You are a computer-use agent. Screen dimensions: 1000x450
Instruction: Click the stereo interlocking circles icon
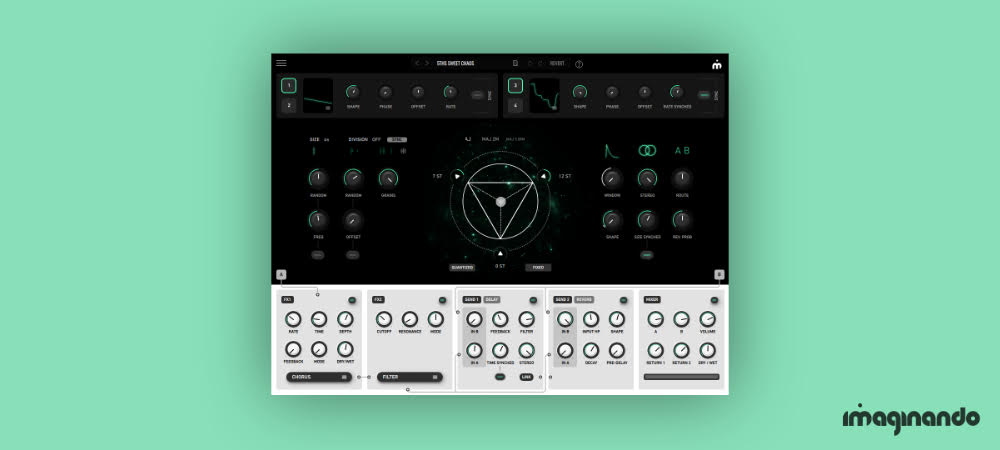[647, 150]
